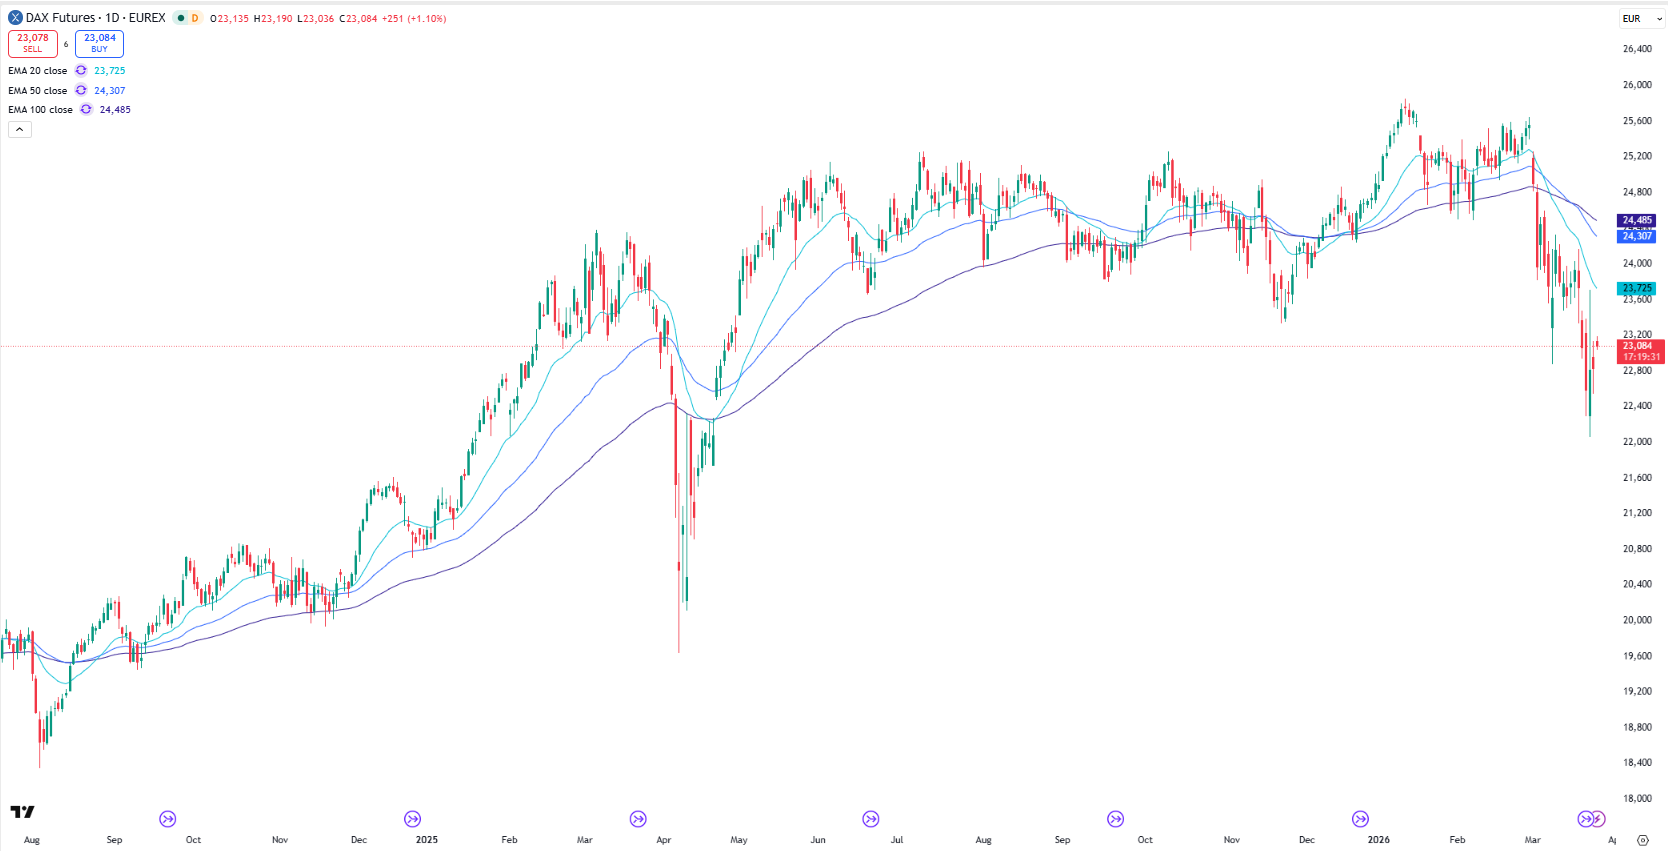Collapse the indicator legend with chevron button

click(20, 130)
